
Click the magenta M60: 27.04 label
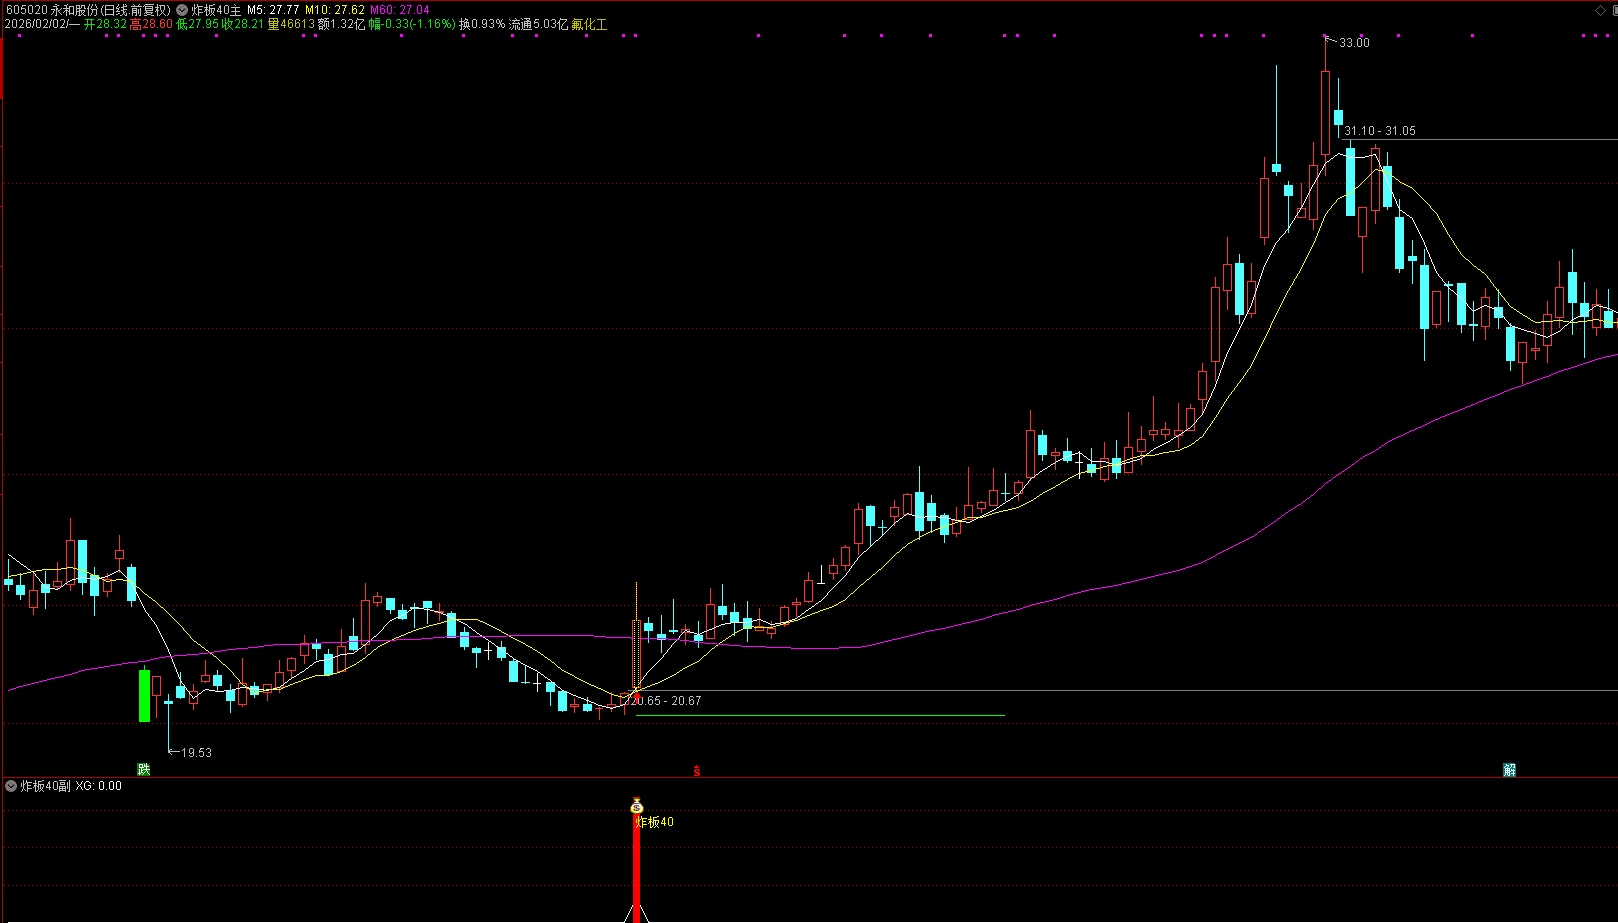coord(400,9)
